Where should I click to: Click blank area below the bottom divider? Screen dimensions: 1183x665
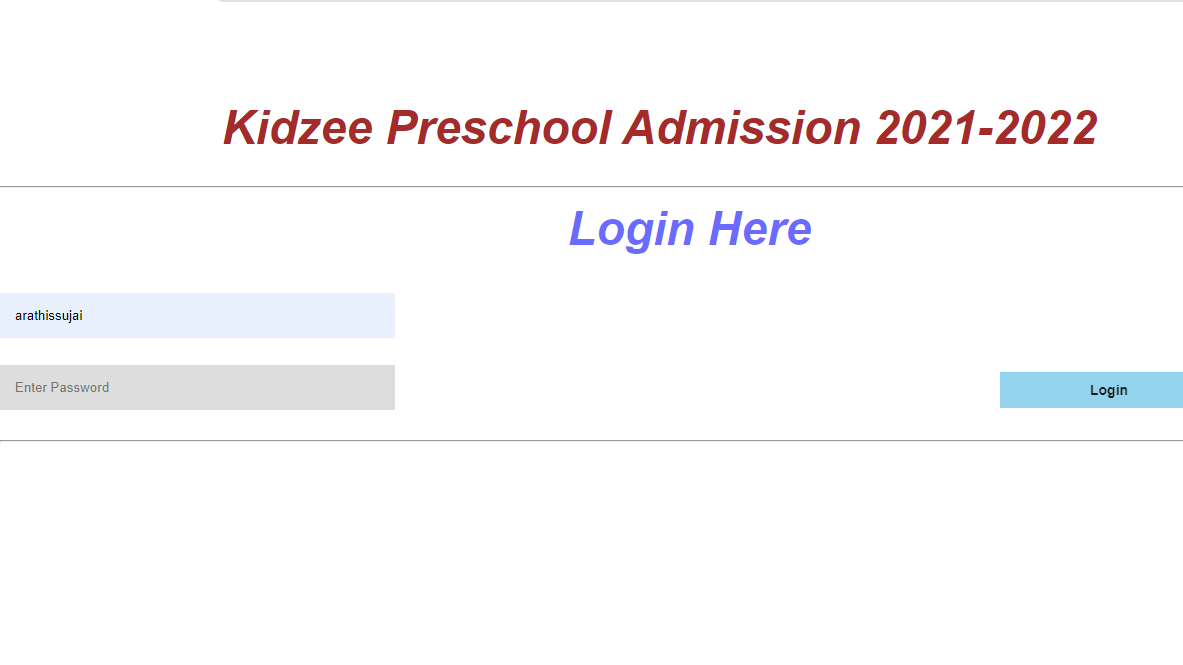pyautogui.click(x=592, y=551)
